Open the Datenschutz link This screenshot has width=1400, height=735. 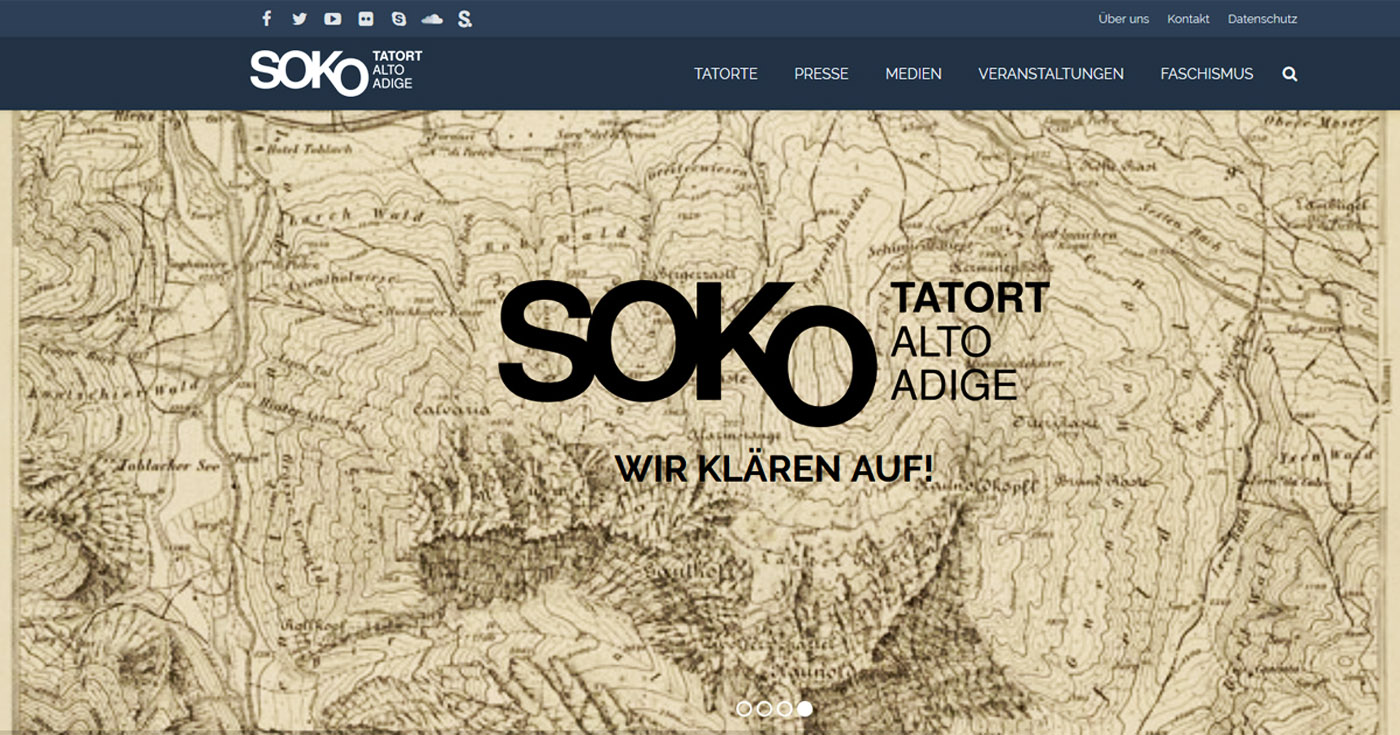1263,19
